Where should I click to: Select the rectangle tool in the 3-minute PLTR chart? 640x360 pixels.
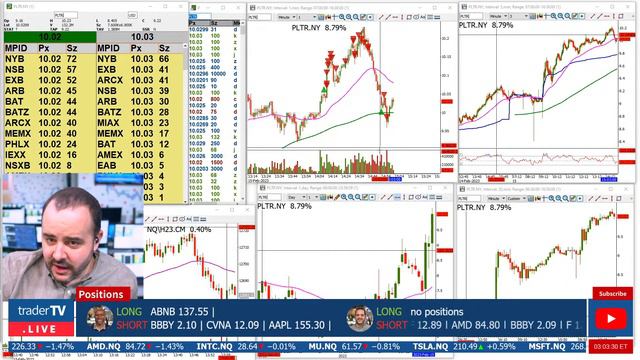coord(621,16)
